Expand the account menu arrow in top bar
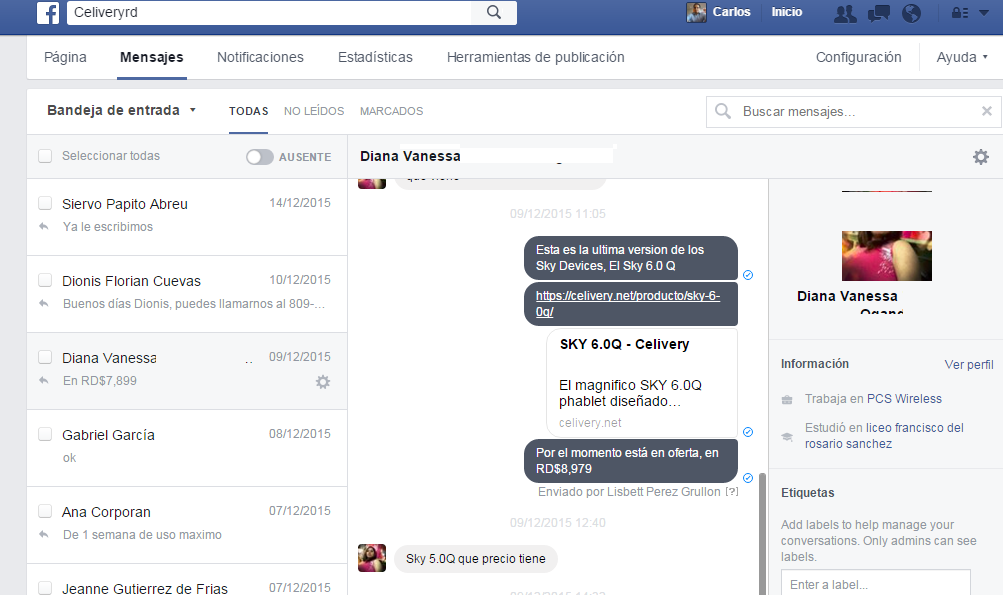Screen dimensions: 1003x595 coord(984,13)
